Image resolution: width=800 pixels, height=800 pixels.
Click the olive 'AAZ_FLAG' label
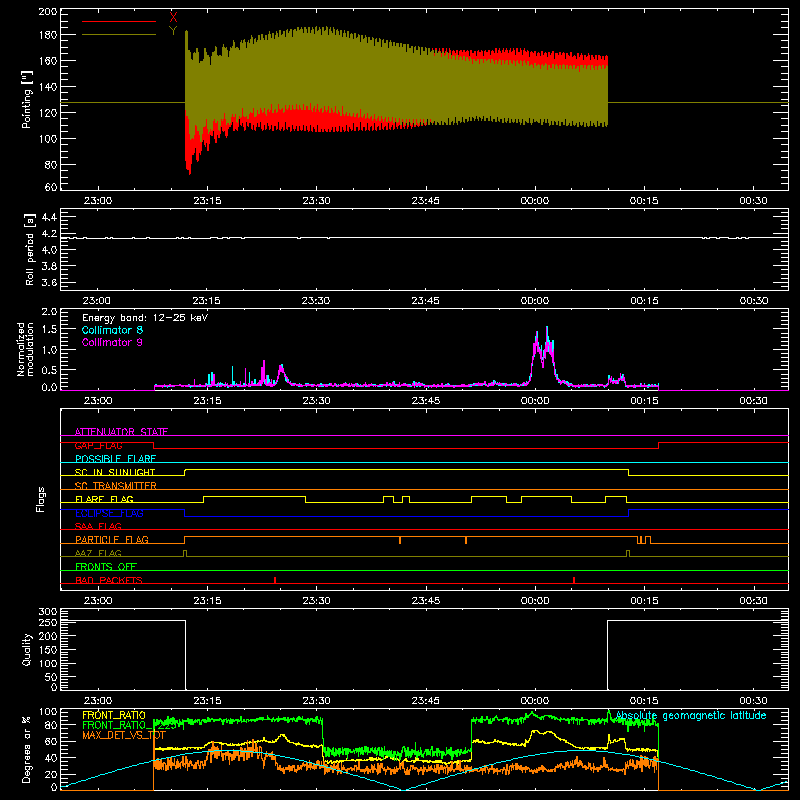tap(98, 553)
